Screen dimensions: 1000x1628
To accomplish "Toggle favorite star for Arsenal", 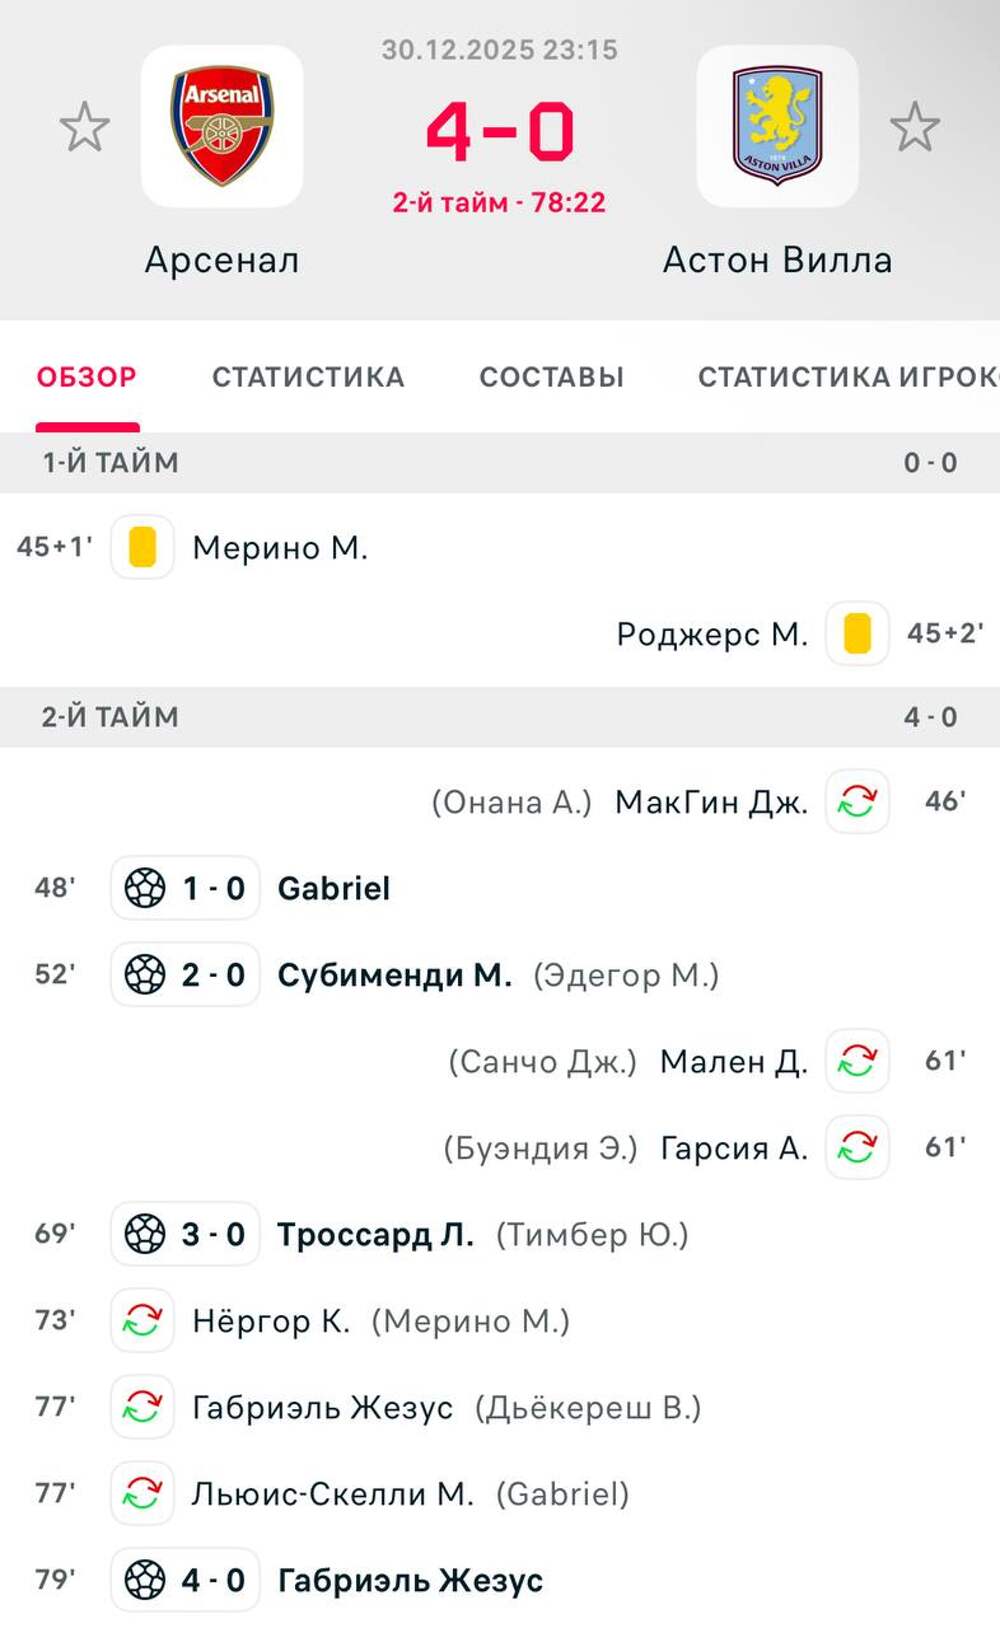I will pyautogui.click(x=84, y=127).
